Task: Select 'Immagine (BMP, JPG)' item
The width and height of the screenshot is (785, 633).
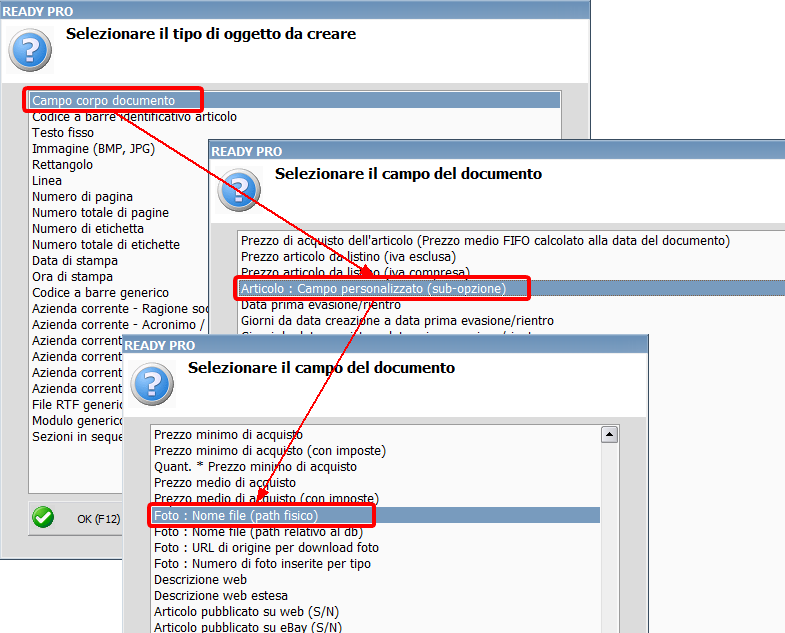Action: pos(94,149)
